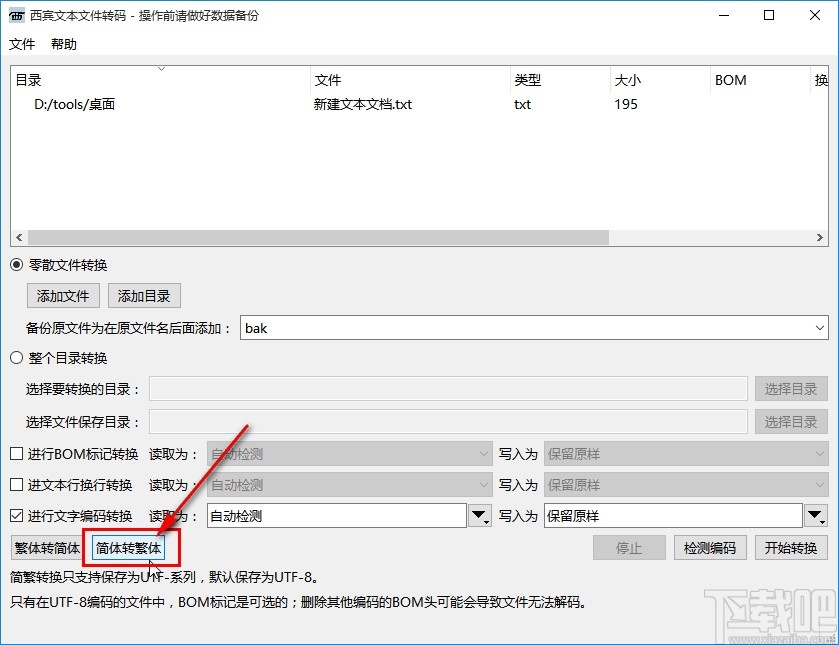Start conversion with the 开始转换 button
Image resolution: width=839 pixels, height=645 pixels.
click(x=792, y=548)
